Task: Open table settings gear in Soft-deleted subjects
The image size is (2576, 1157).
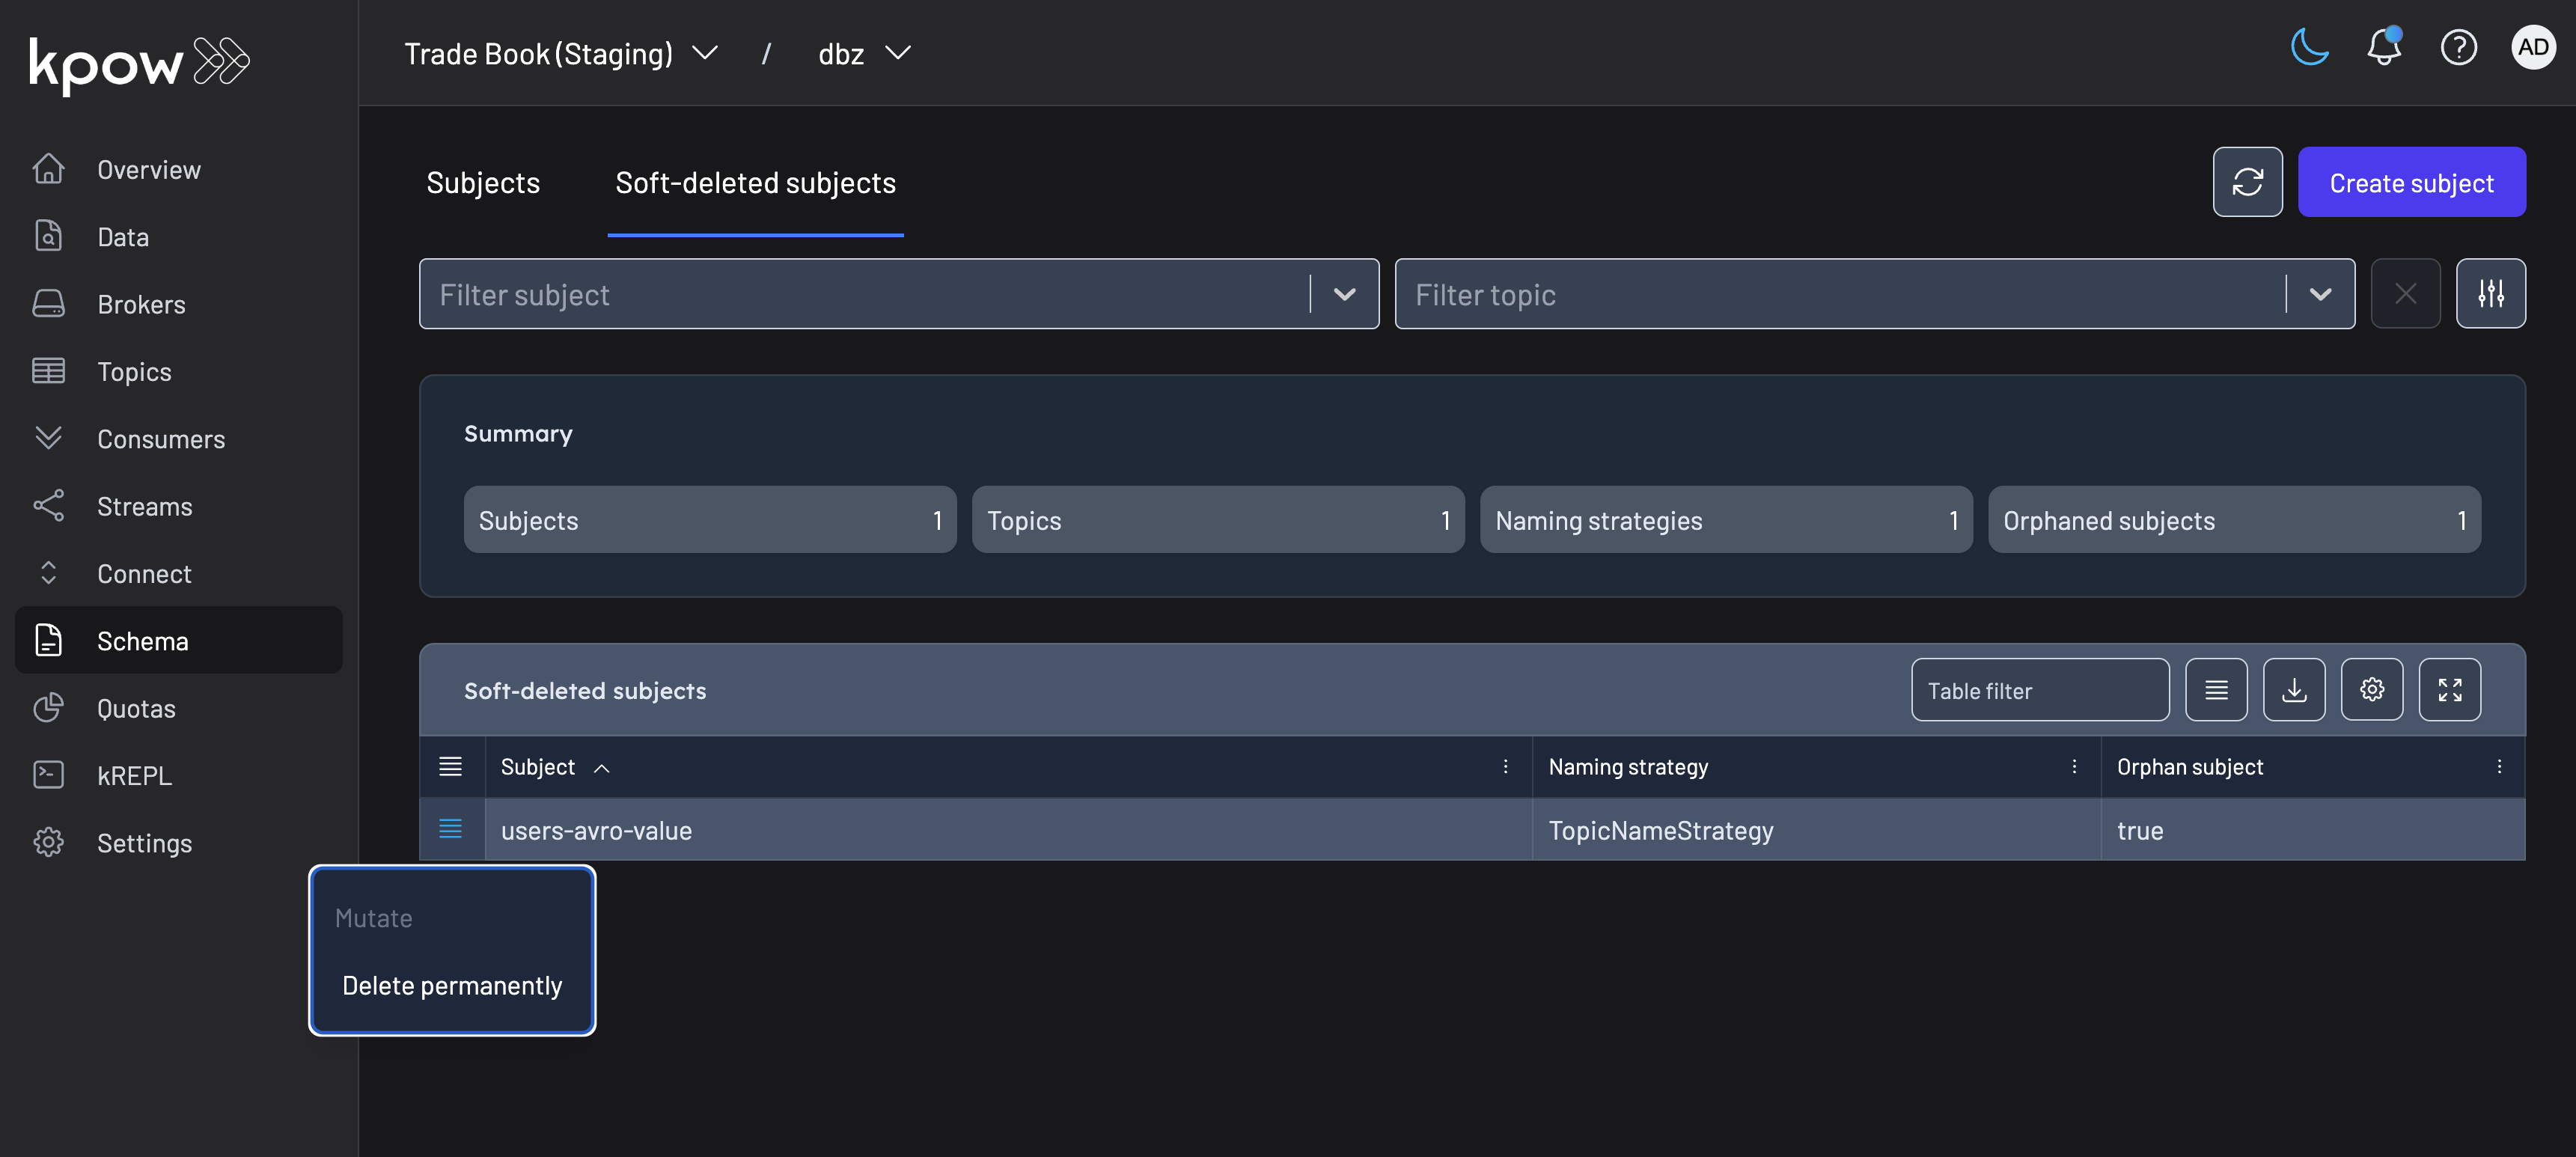Action: (x=2372, y=689)
